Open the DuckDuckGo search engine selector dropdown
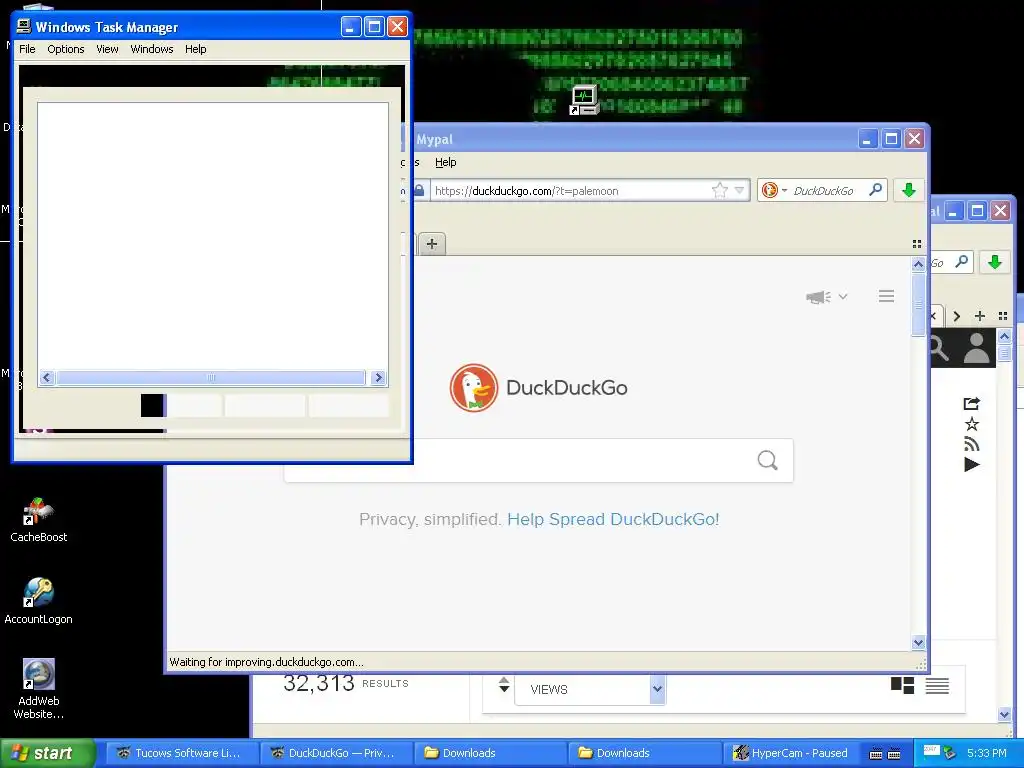The image size is (1024, 768). click(773, 190)
